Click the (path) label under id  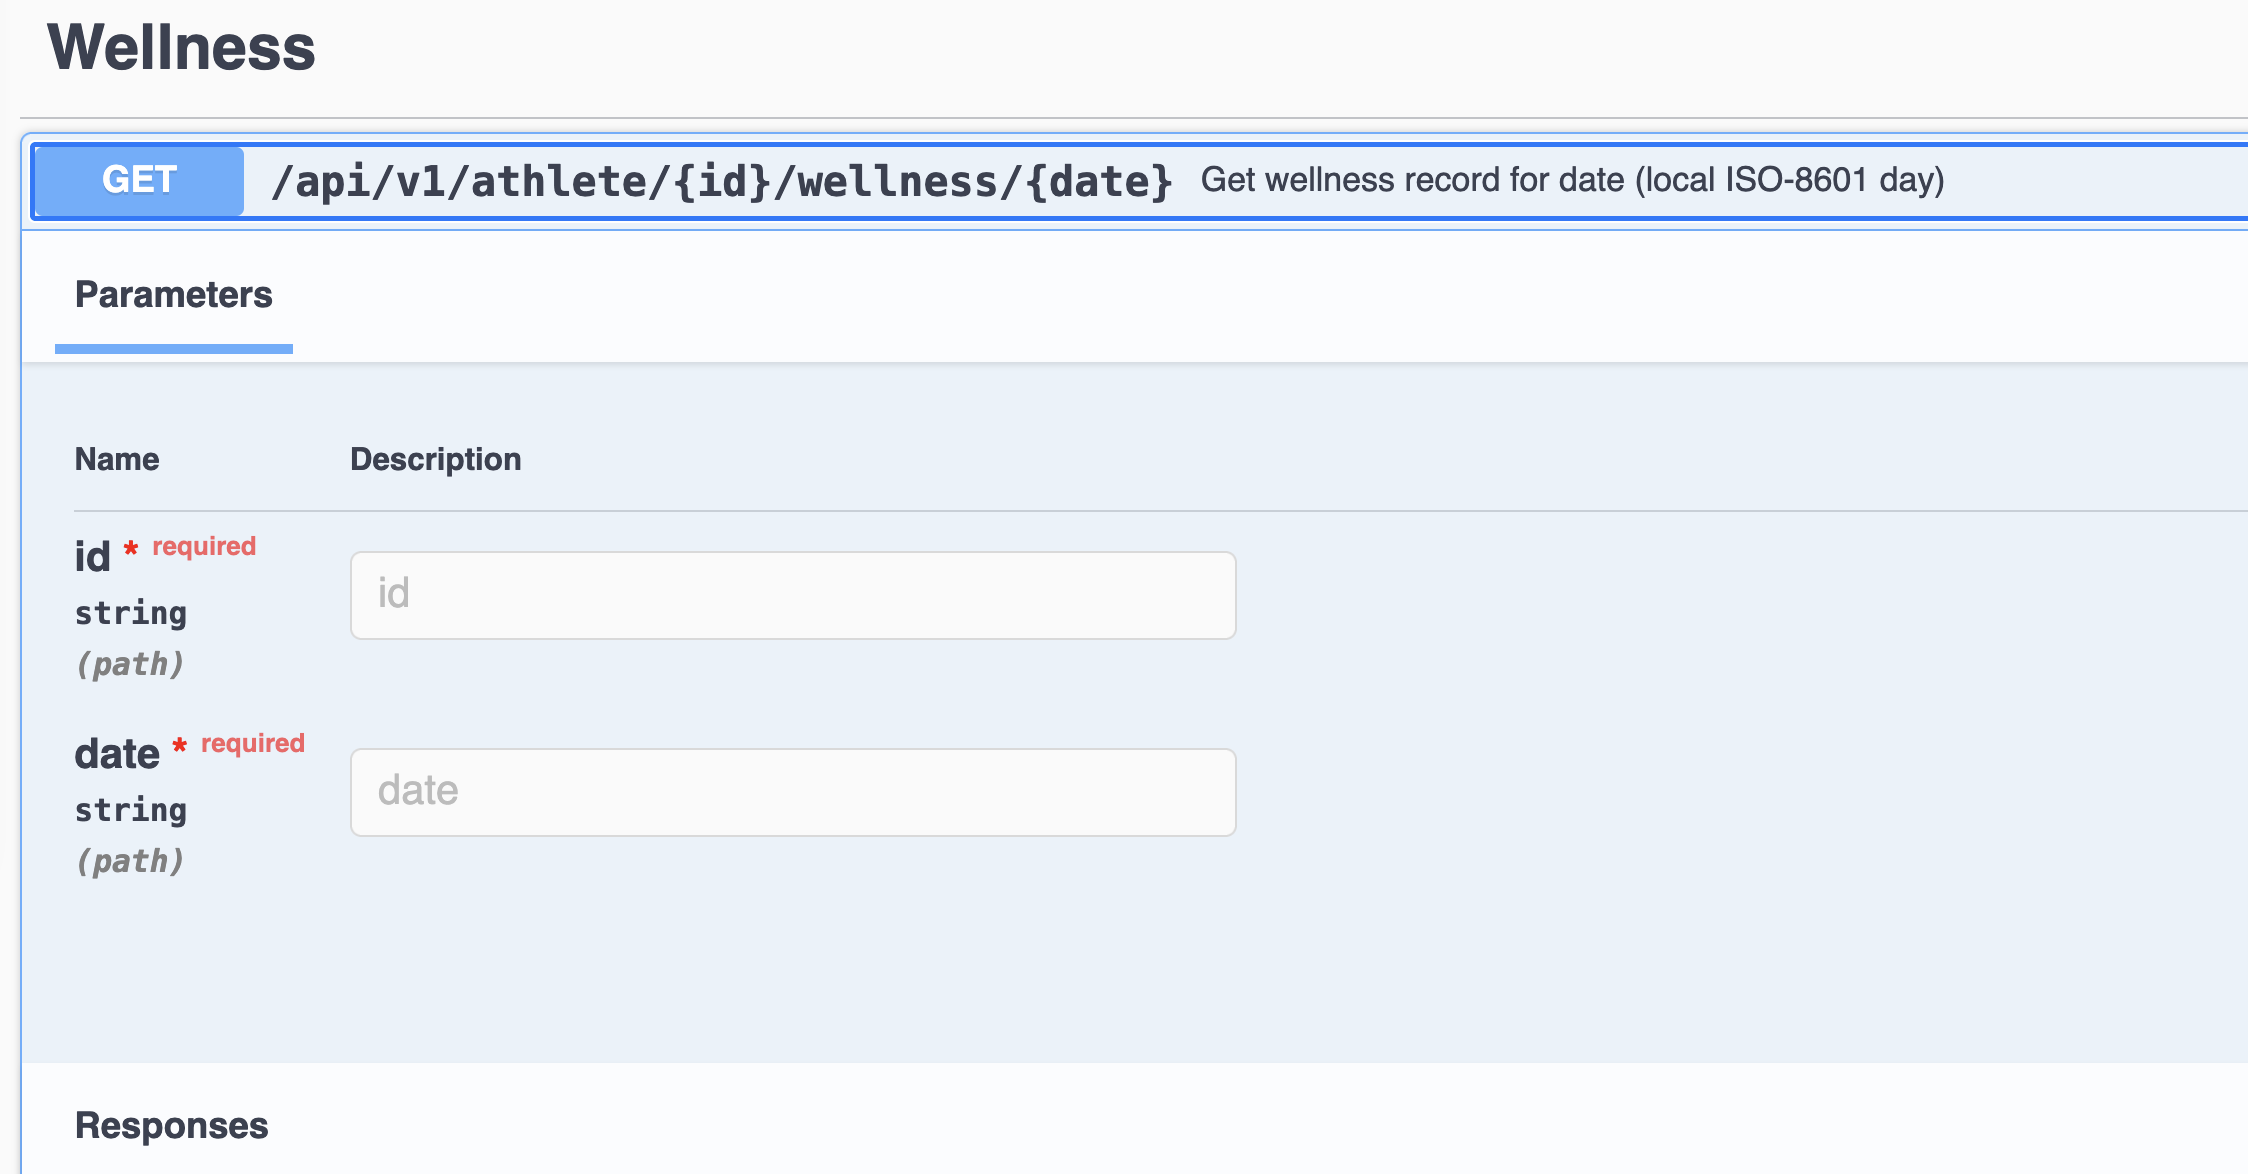click(130, 664)
